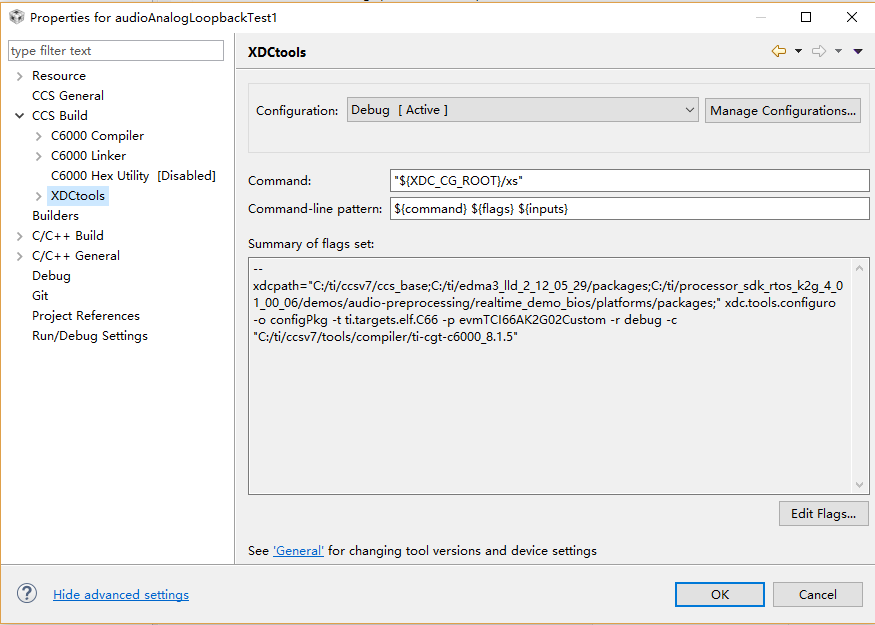Select C6000 Hex Utility [Disabled] item
The width and height of the screenshot is (875, 625).
133,176
